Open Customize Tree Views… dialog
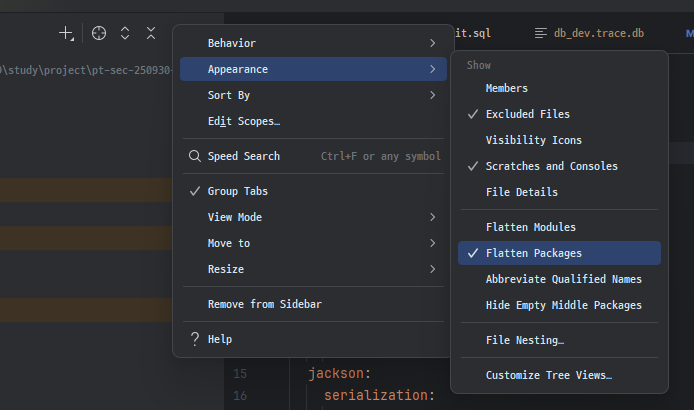The height and width of the screenshot is (410, 694). (559, 375)
